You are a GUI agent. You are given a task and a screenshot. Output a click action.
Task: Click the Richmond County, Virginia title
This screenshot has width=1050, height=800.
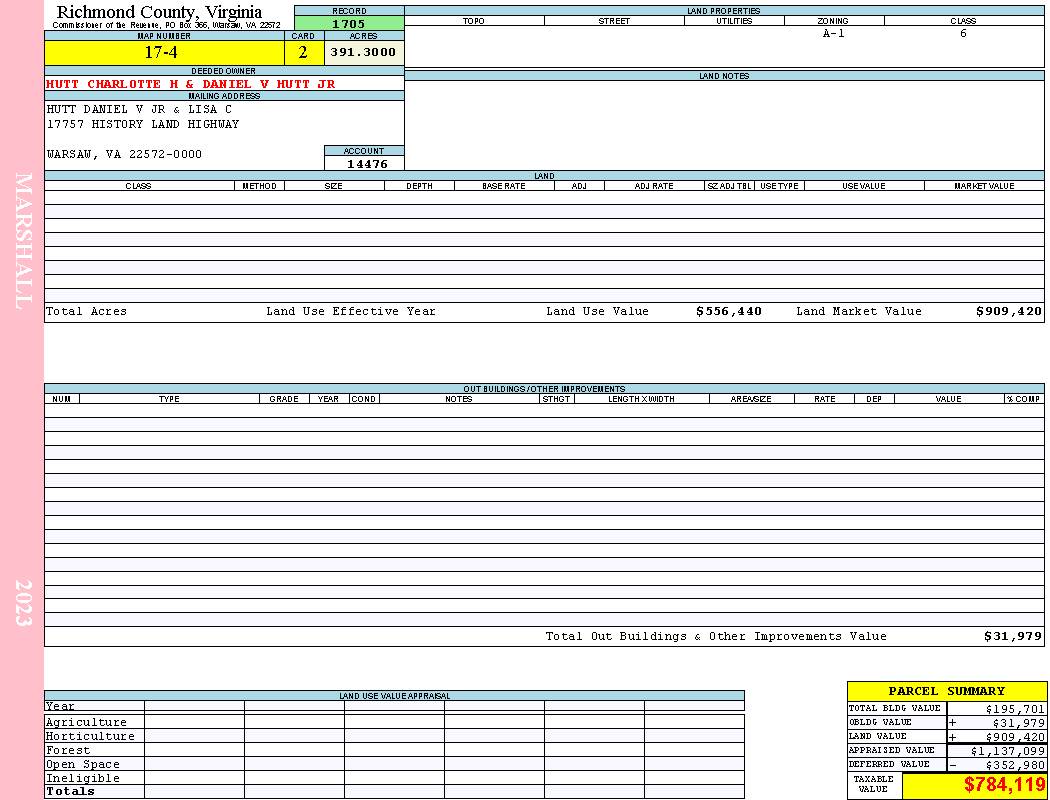[x=159, y=12]
